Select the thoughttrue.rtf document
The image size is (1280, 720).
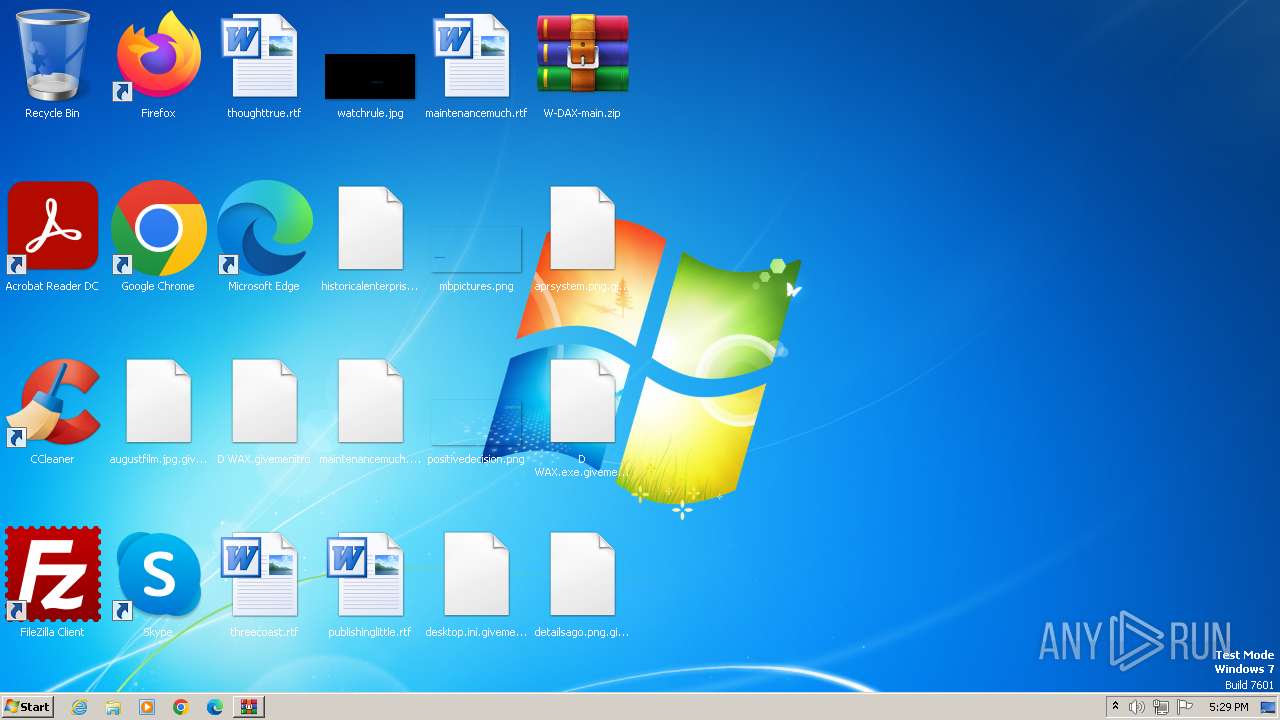click(264, 65)
